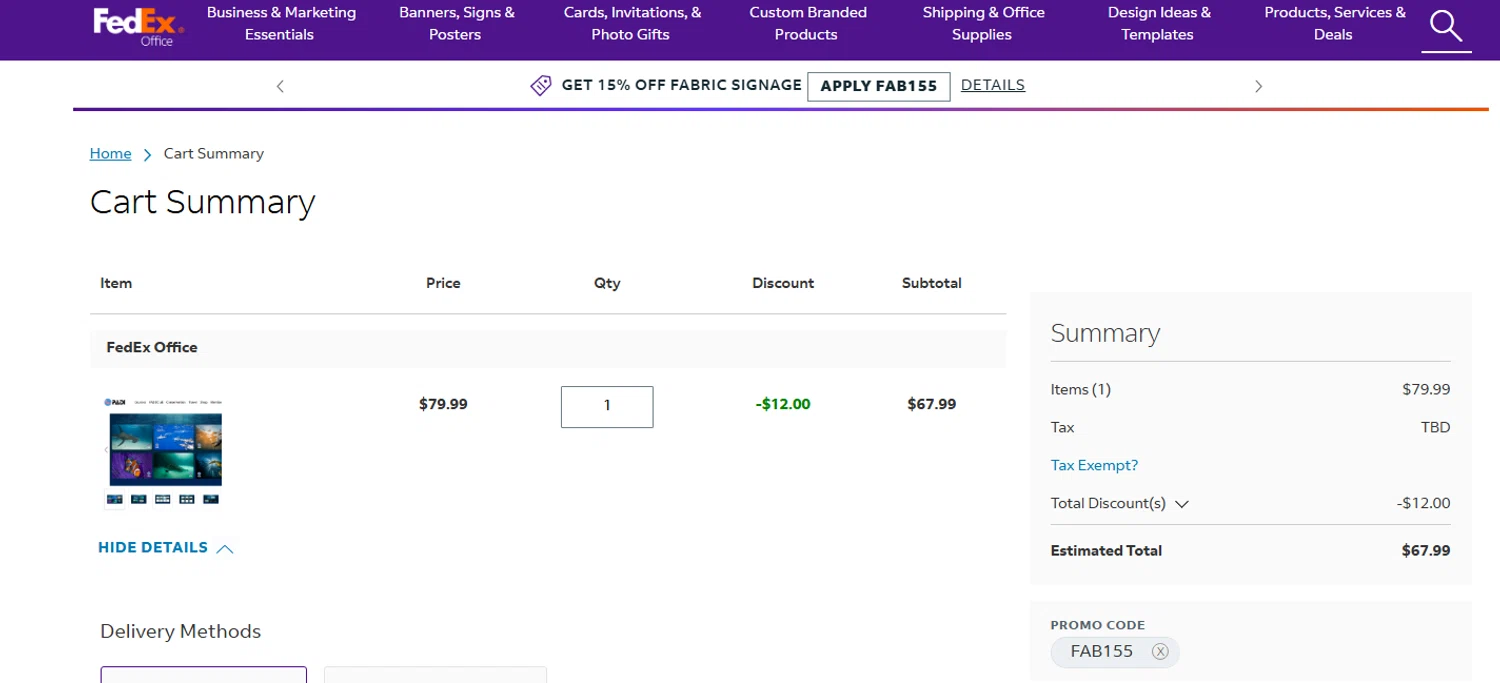The height and width of the screenshot is (683, 1500).
Task: Show previous promo banner with left arrow
Action: coord(280,86)
